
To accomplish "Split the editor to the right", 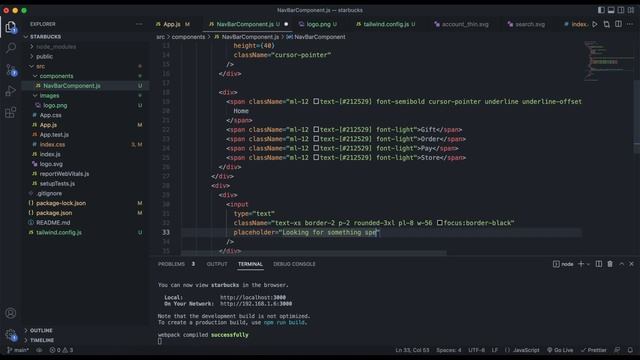I will pyautogui.click(x=618, y=24).
